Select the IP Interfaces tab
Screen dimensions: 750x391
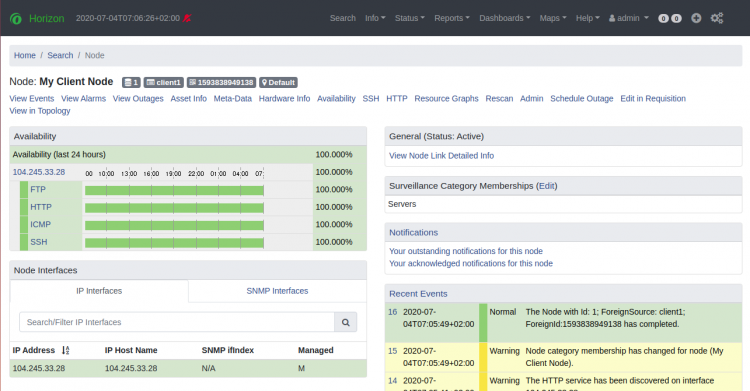pyautogui.click(x=99, y=291)
